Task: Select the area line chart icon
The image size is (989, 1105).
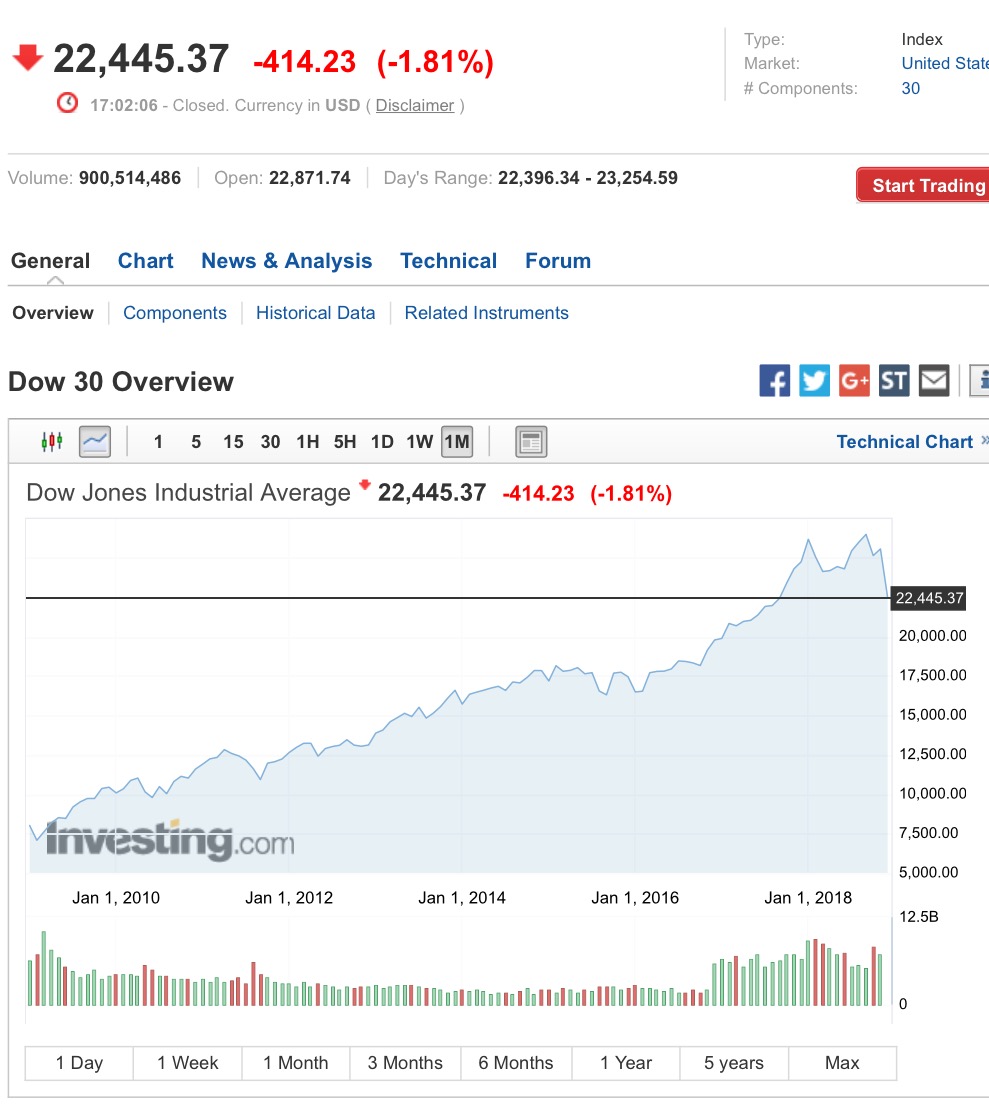Action: coord(95,441)
